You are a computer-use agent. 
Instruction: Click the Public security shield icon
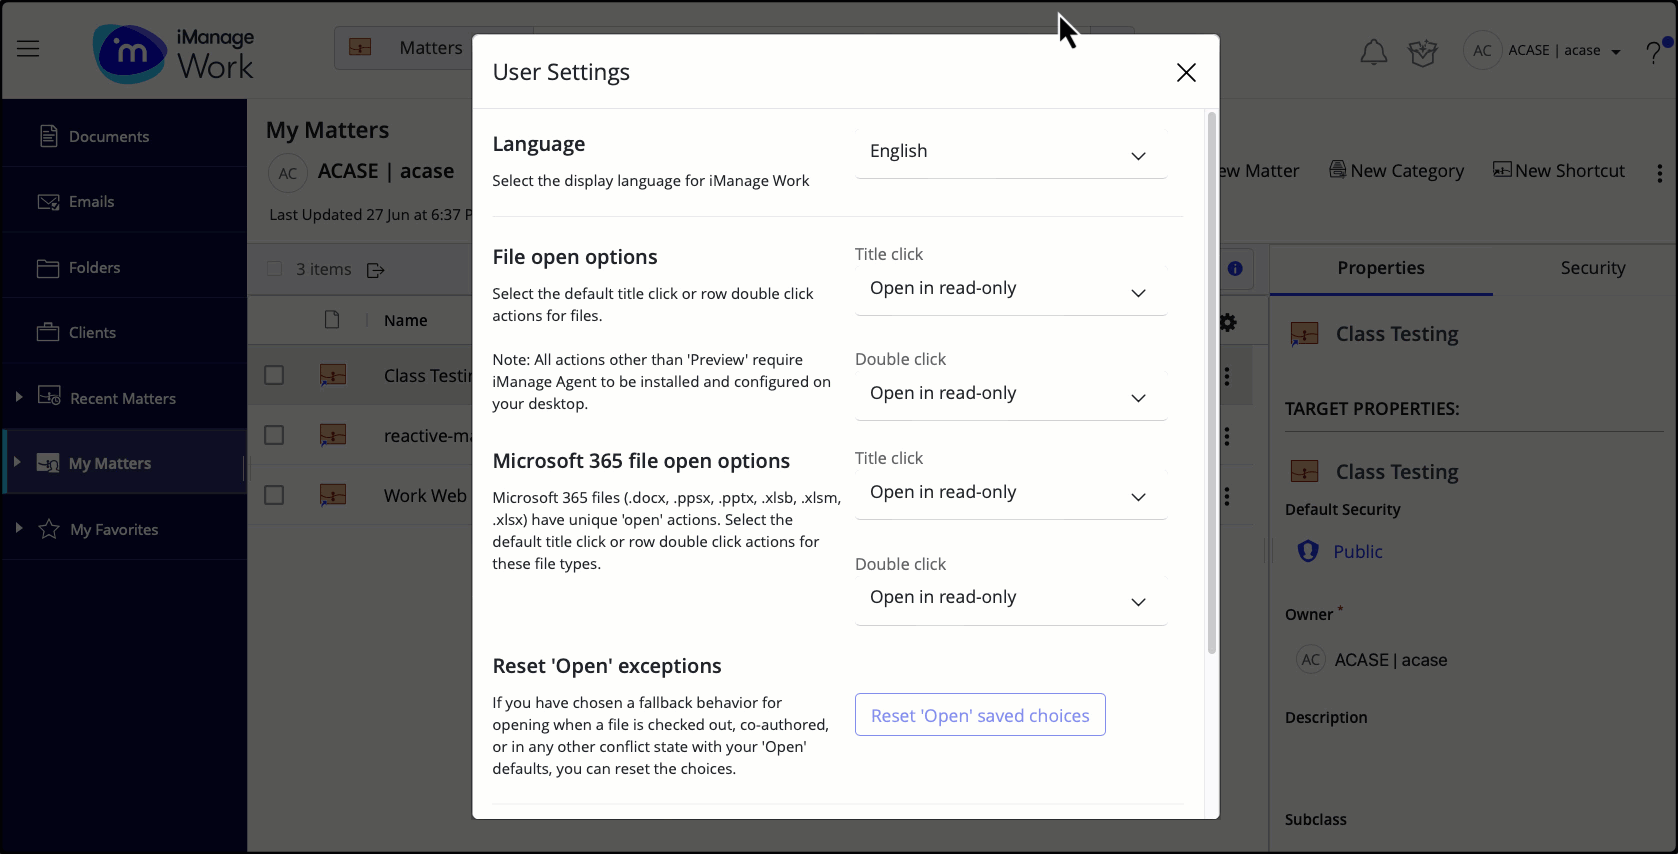tap(1307, 551)
